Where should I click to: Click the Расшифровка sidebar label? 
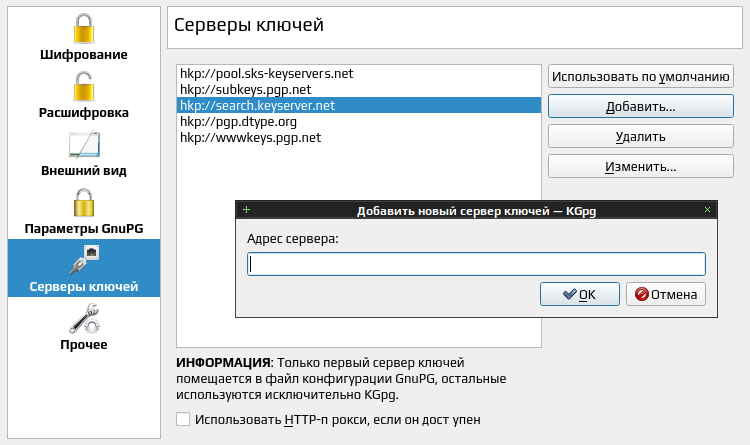pos(84,112)
